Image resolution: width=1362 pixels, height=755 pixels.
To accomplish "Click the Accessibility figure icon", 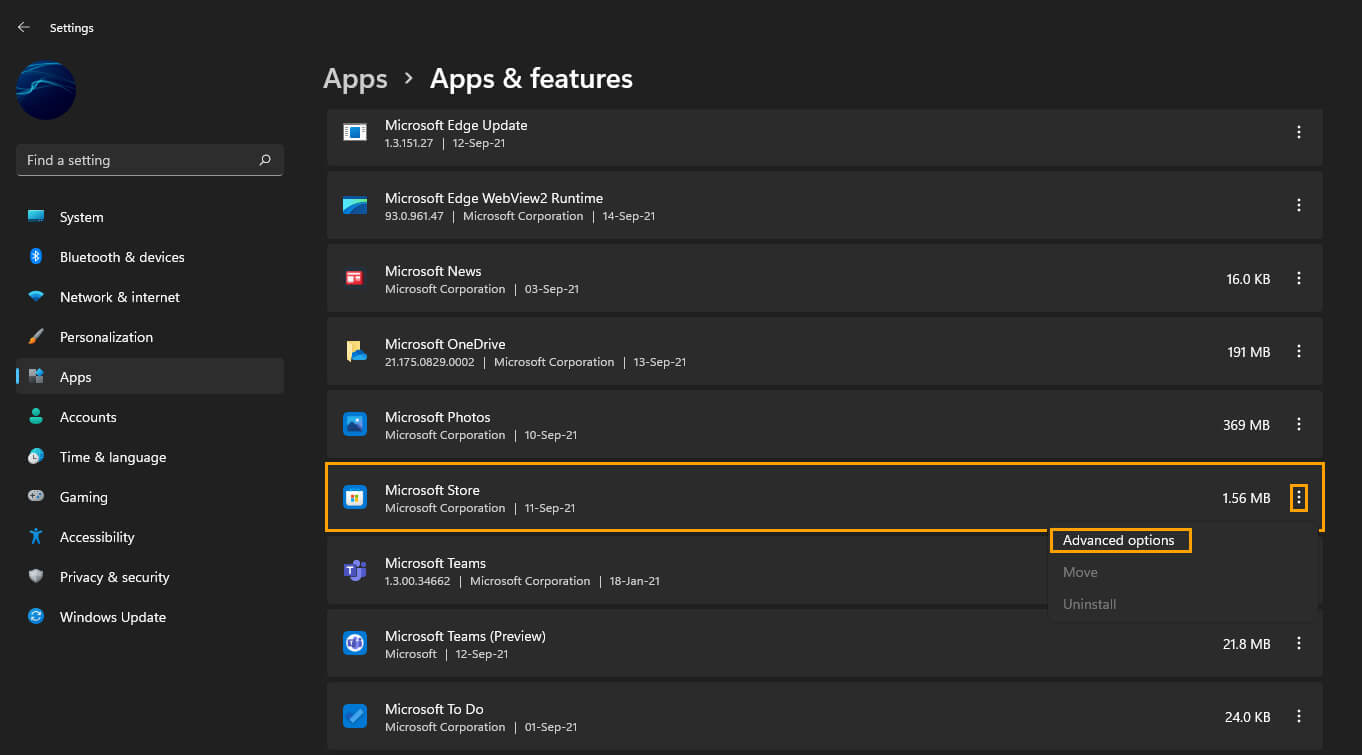I will [x=36, y=537].
